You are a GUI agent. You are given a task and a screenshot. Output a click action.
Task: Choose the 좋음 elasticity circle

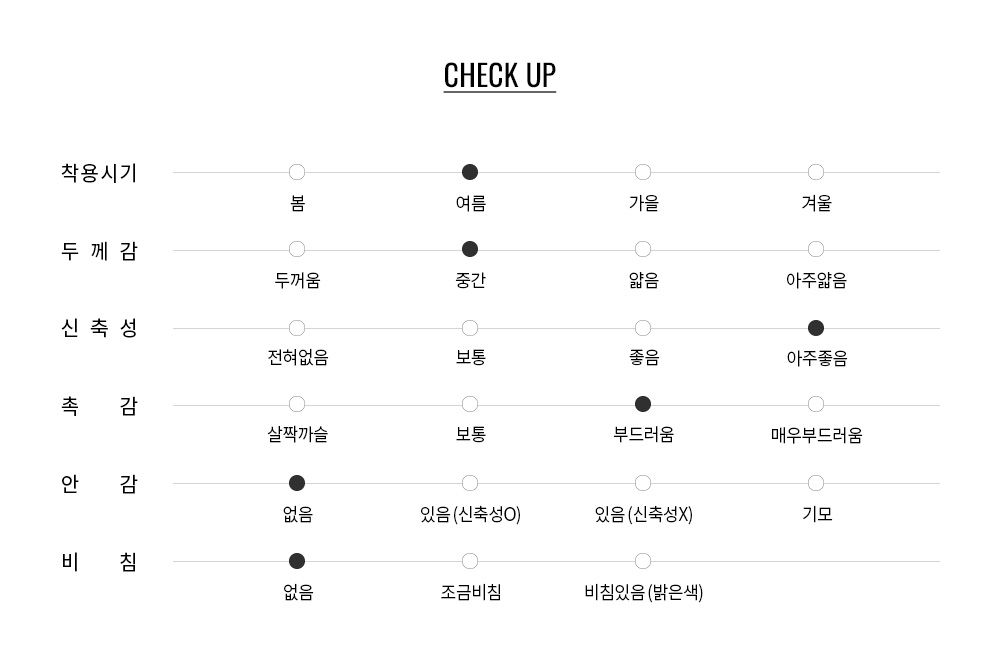tap(643, 328)
